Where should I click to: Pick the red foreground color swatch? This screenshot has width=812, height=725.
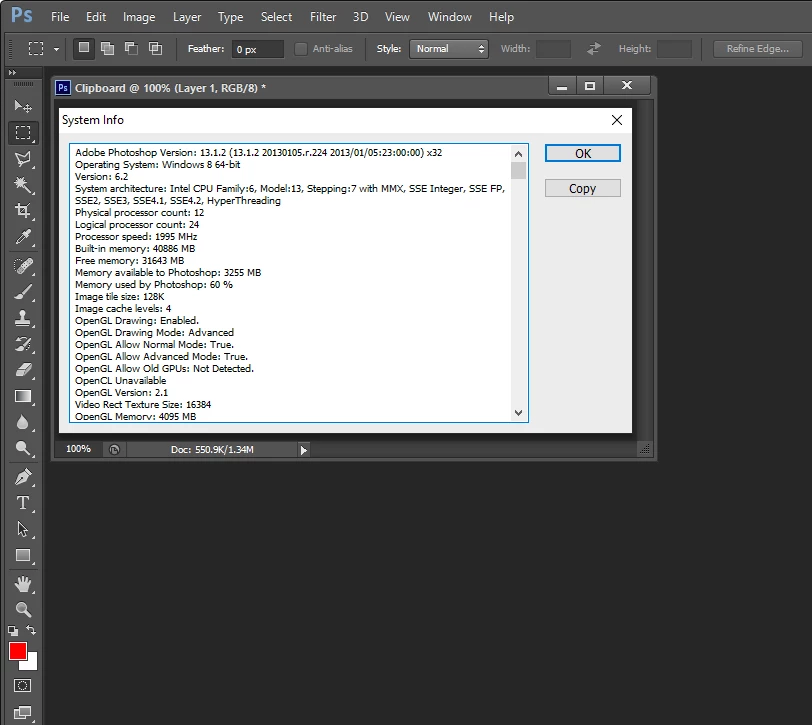16,649
